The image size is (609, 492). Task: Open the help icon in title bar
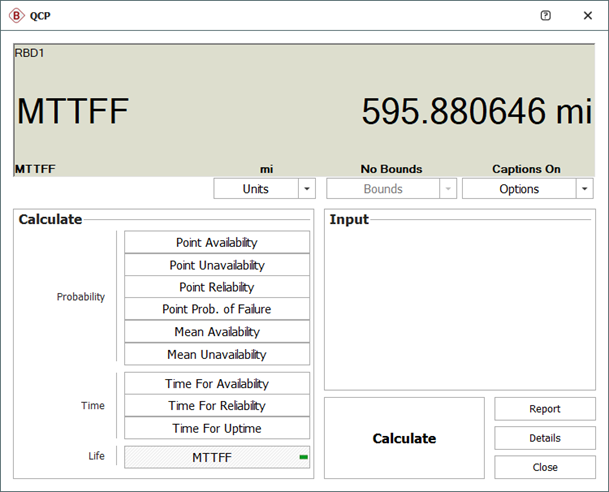pos(545,16)
